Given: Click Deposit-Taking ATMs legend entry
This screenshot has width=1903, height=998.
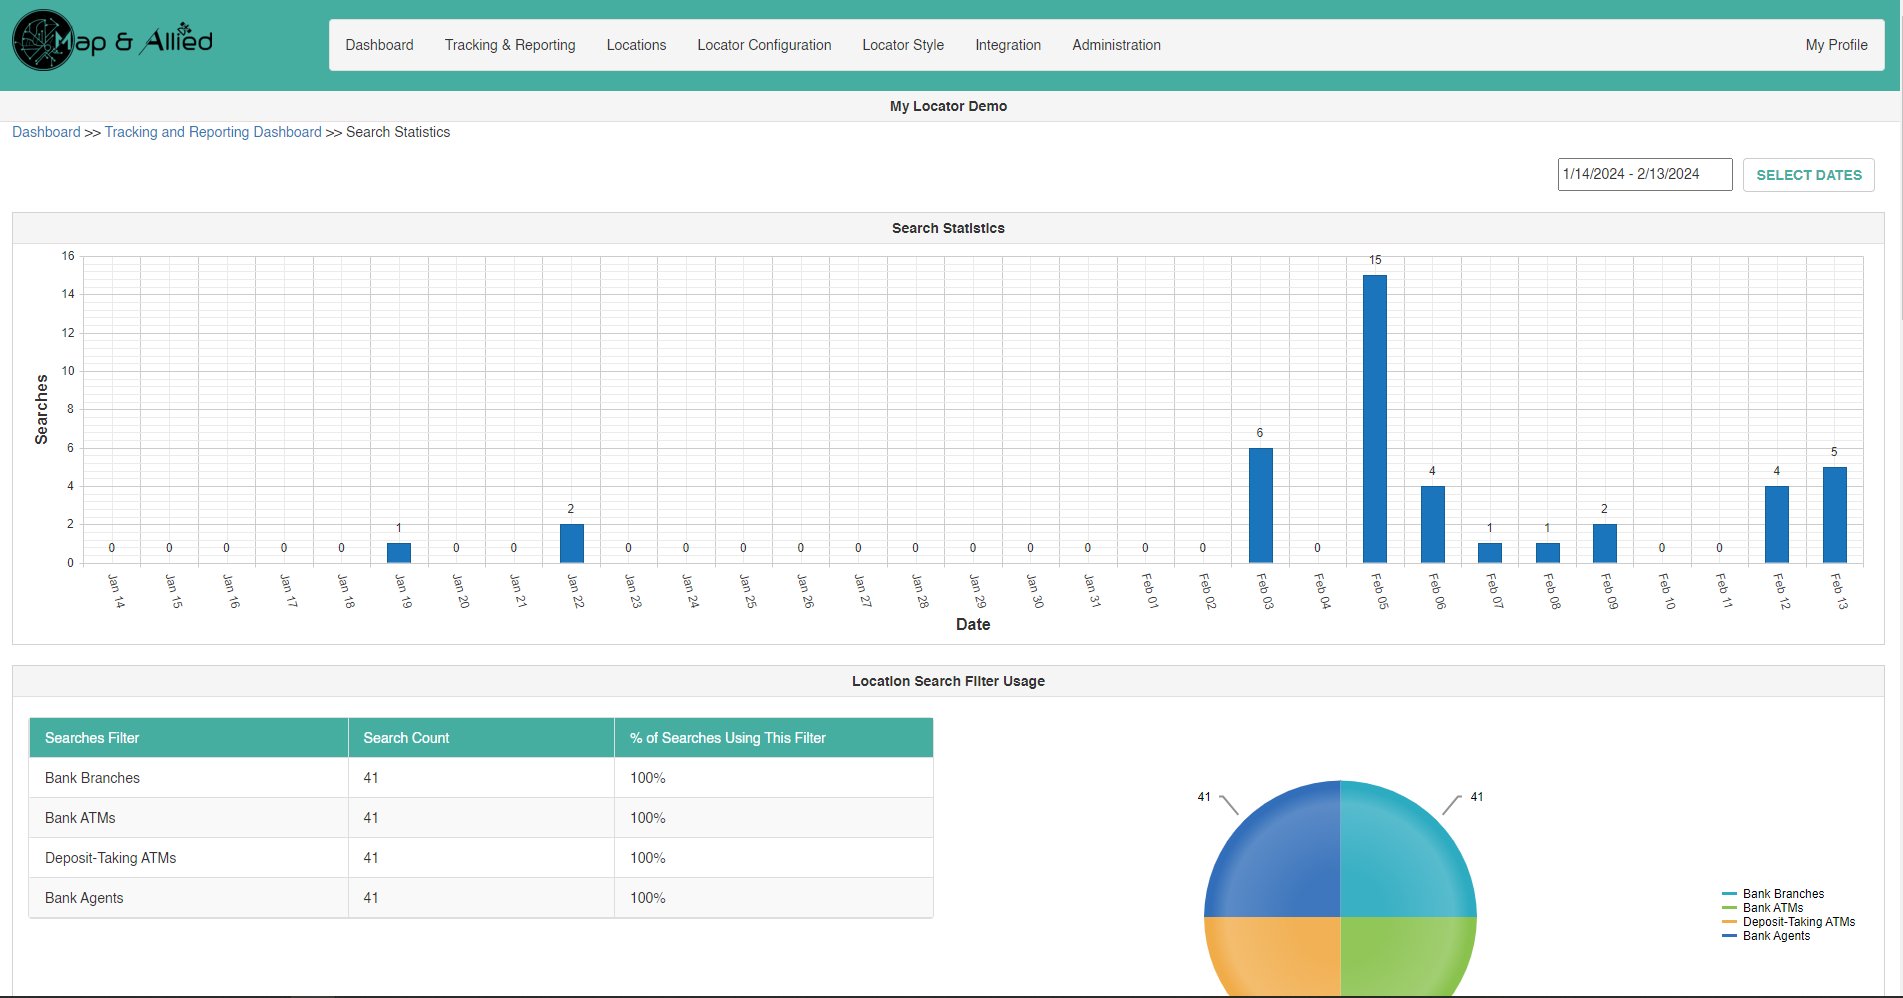Looking at the screenshot, I should (1789, 922).
